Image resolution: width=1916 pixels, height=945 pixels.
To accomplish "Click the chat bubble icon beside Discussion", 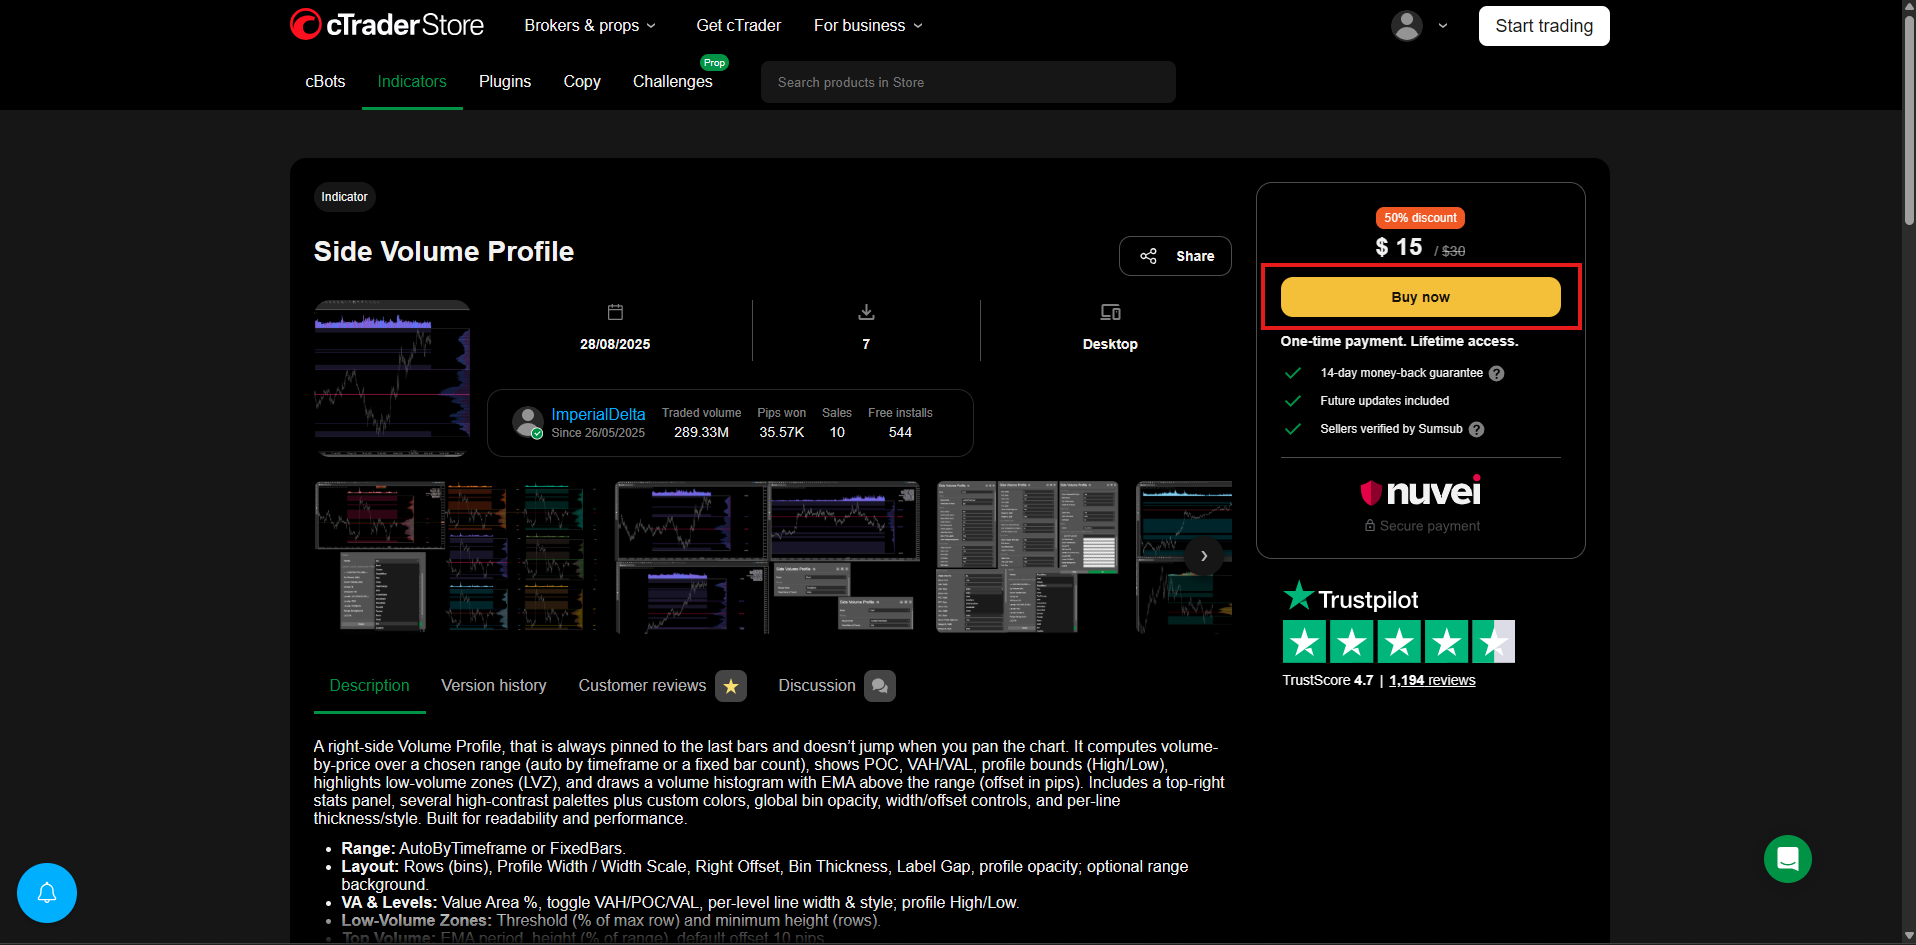I will (x=879, y=686).
